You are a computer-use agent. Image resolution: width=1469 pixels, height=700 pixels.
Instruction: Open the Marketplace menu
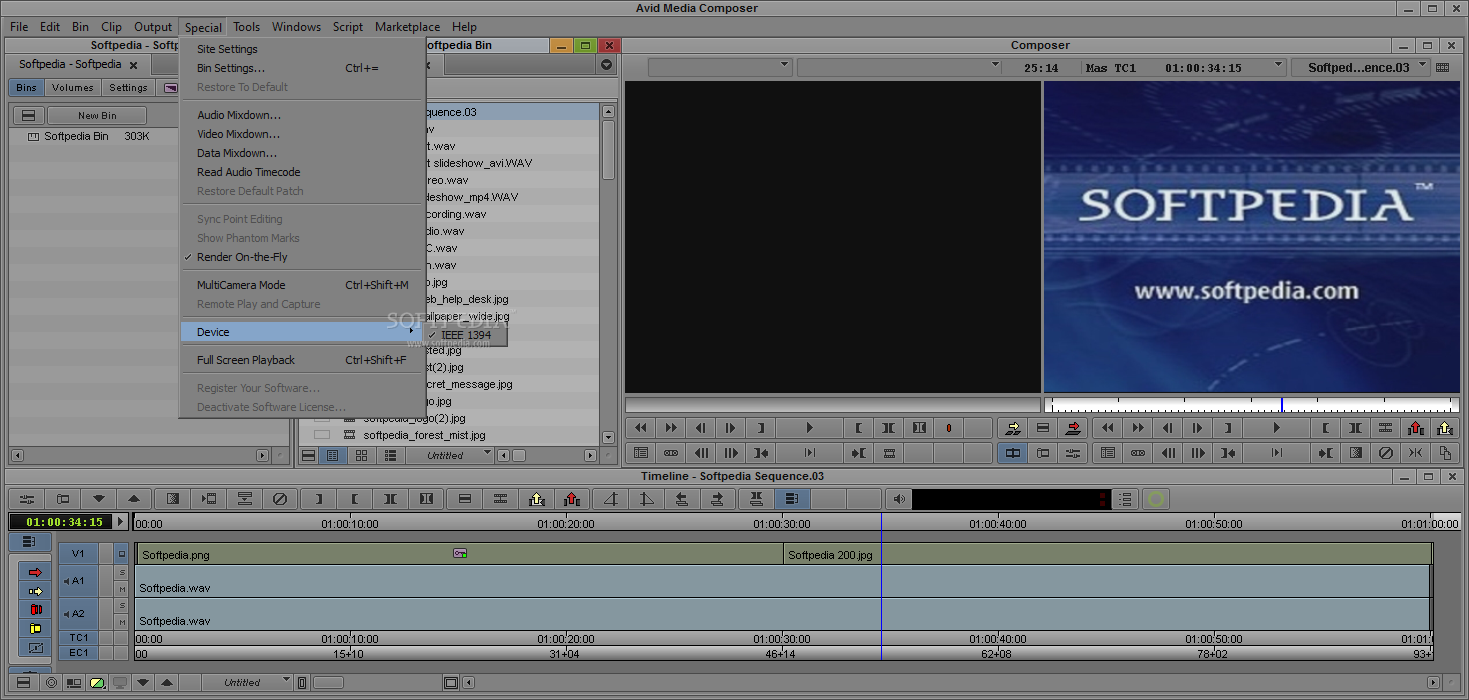[407, 27]
